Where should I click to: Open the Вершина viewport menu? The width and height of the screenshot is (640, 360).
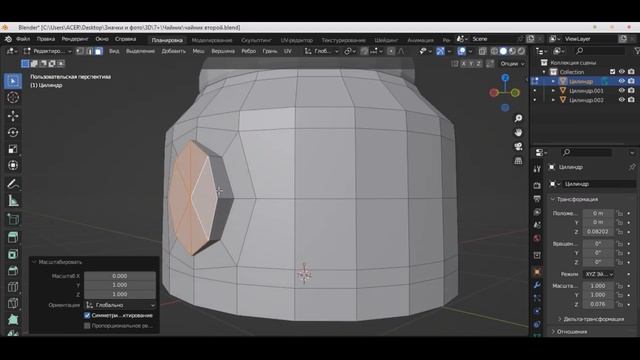coord(223,51)
